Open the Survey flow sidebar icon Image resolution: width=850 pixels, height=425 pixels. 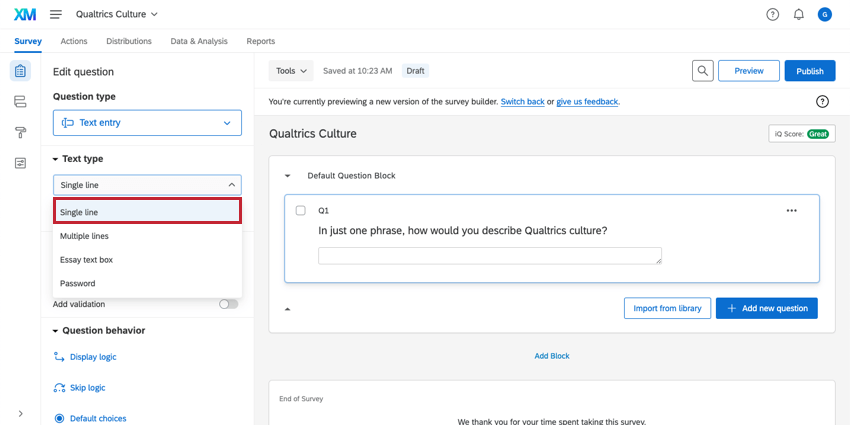point(20,101)
